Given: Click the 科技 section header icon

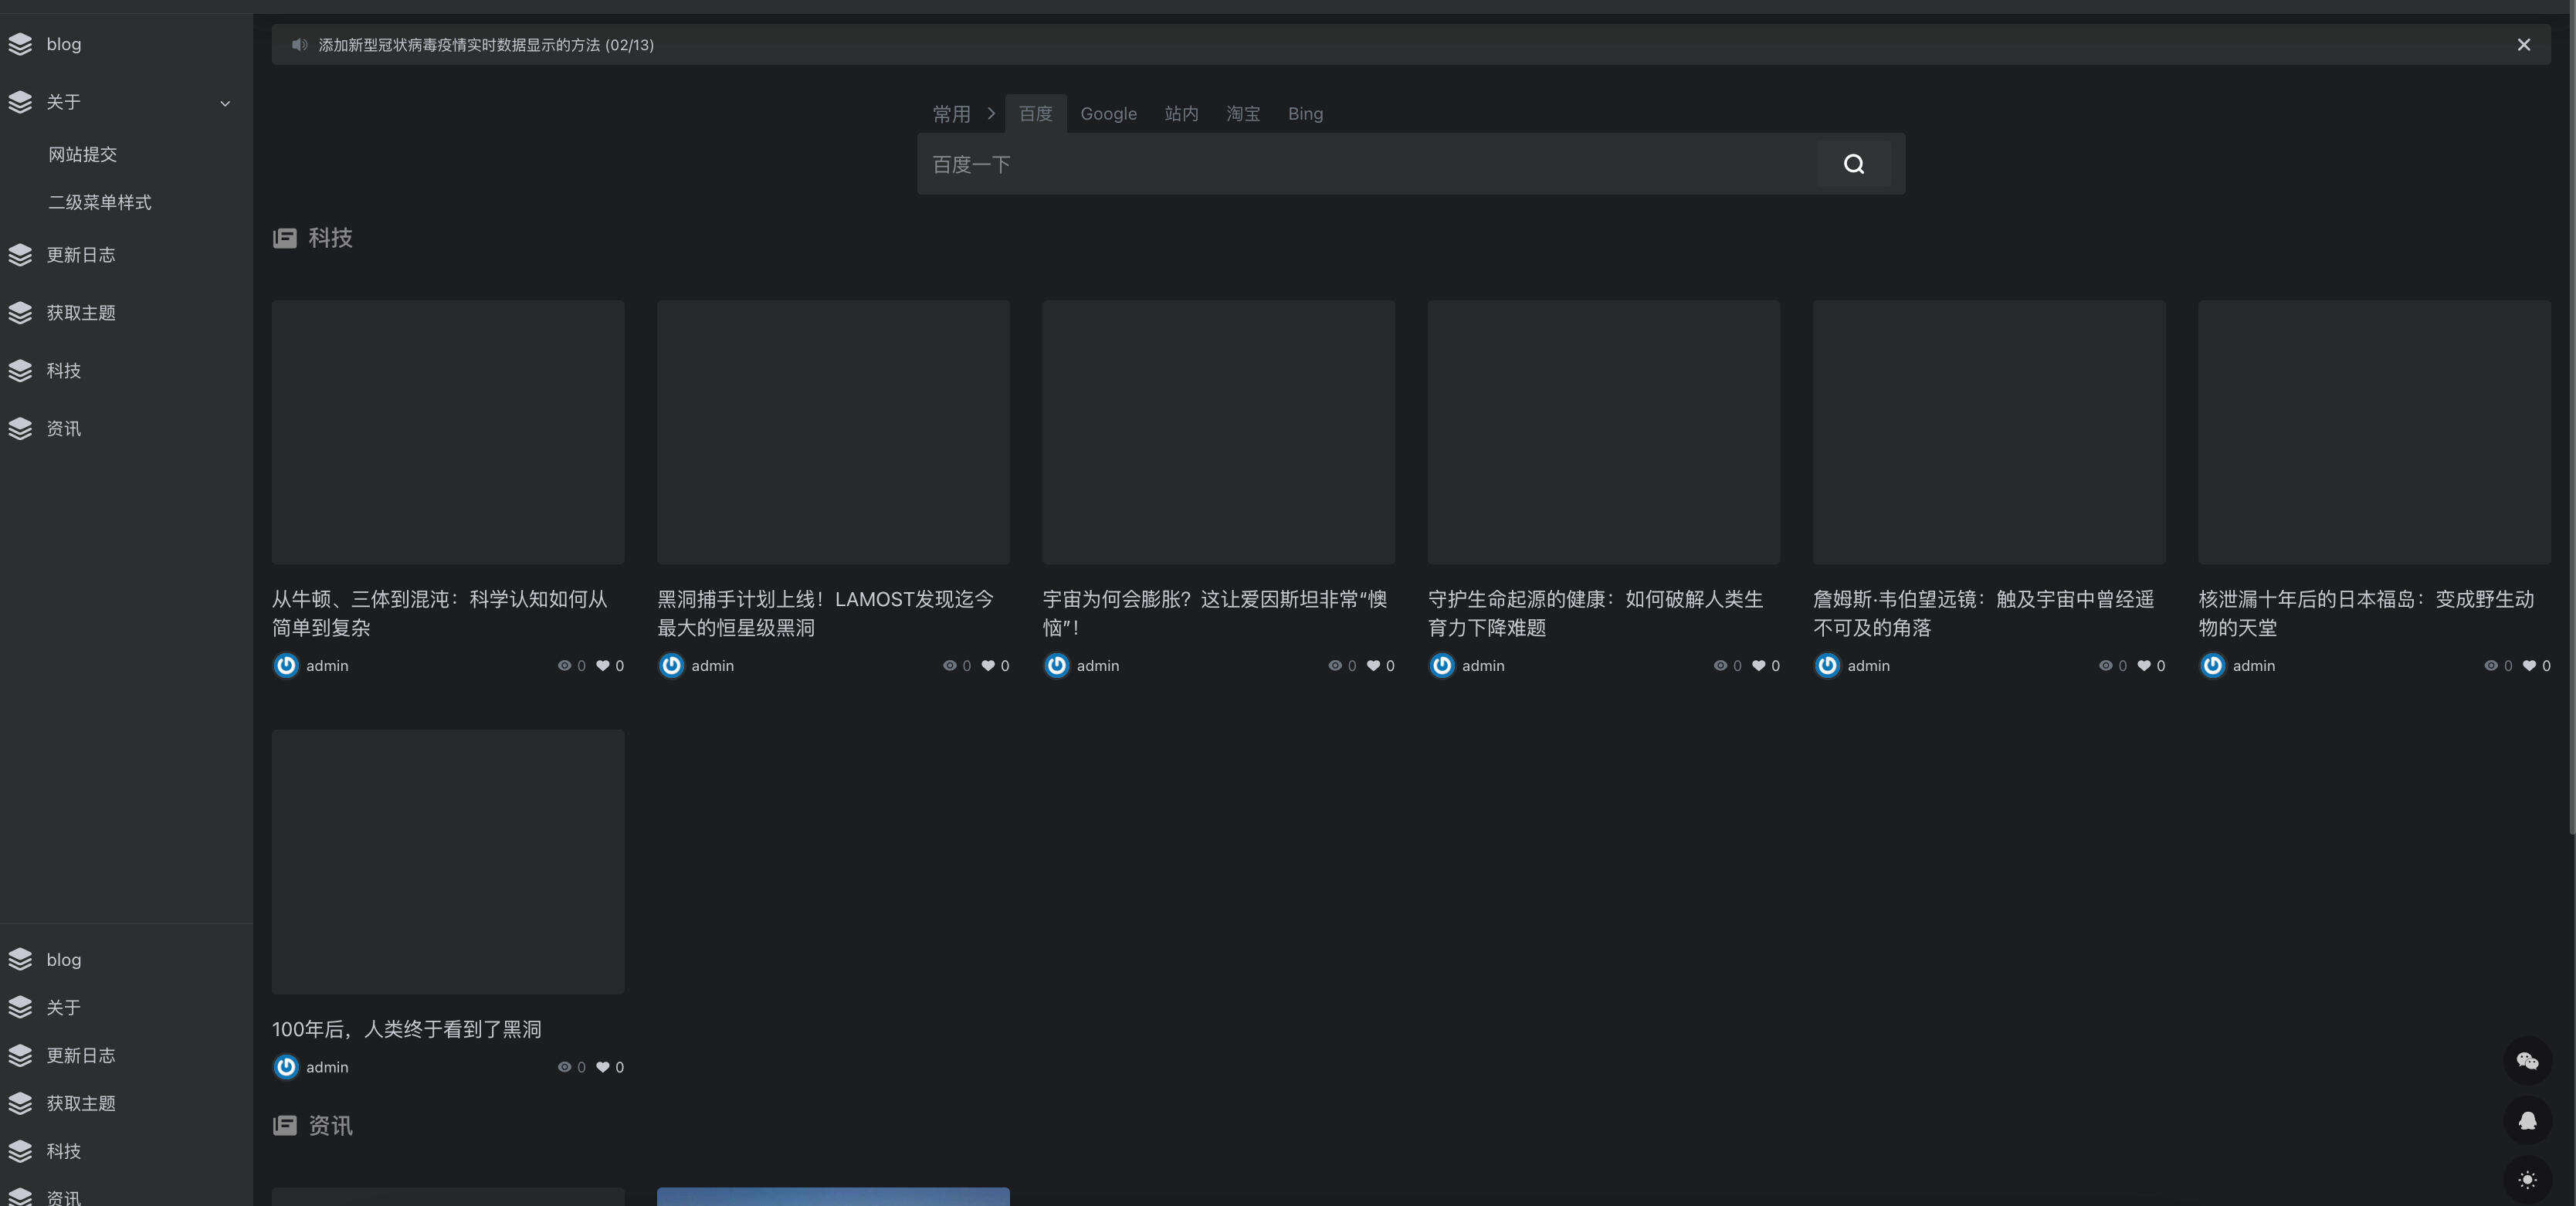Looking at the screenshot, I should click(x=284, y=238).
